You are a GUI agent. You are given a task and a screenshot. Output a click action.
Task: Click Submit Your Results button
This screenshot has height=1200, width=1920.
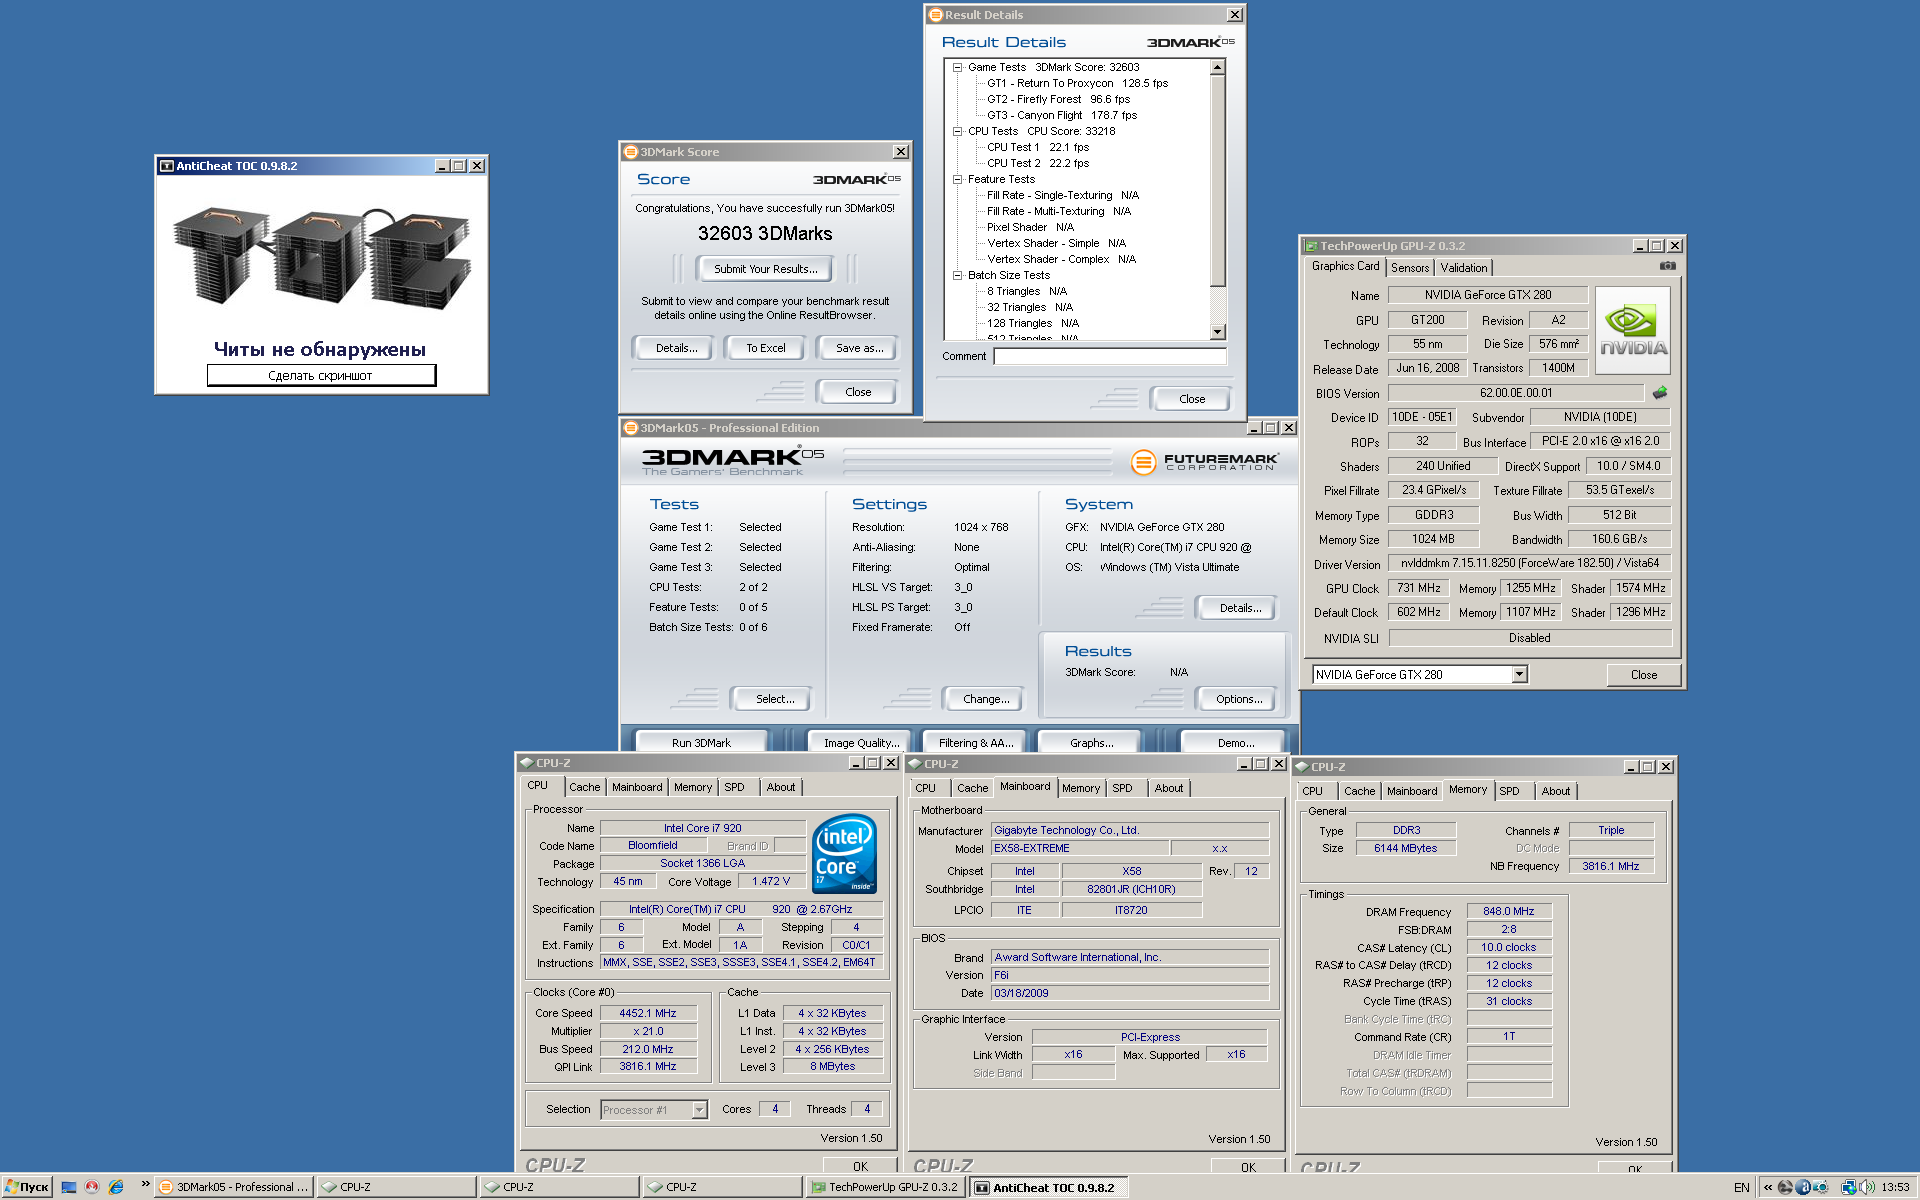766,269
